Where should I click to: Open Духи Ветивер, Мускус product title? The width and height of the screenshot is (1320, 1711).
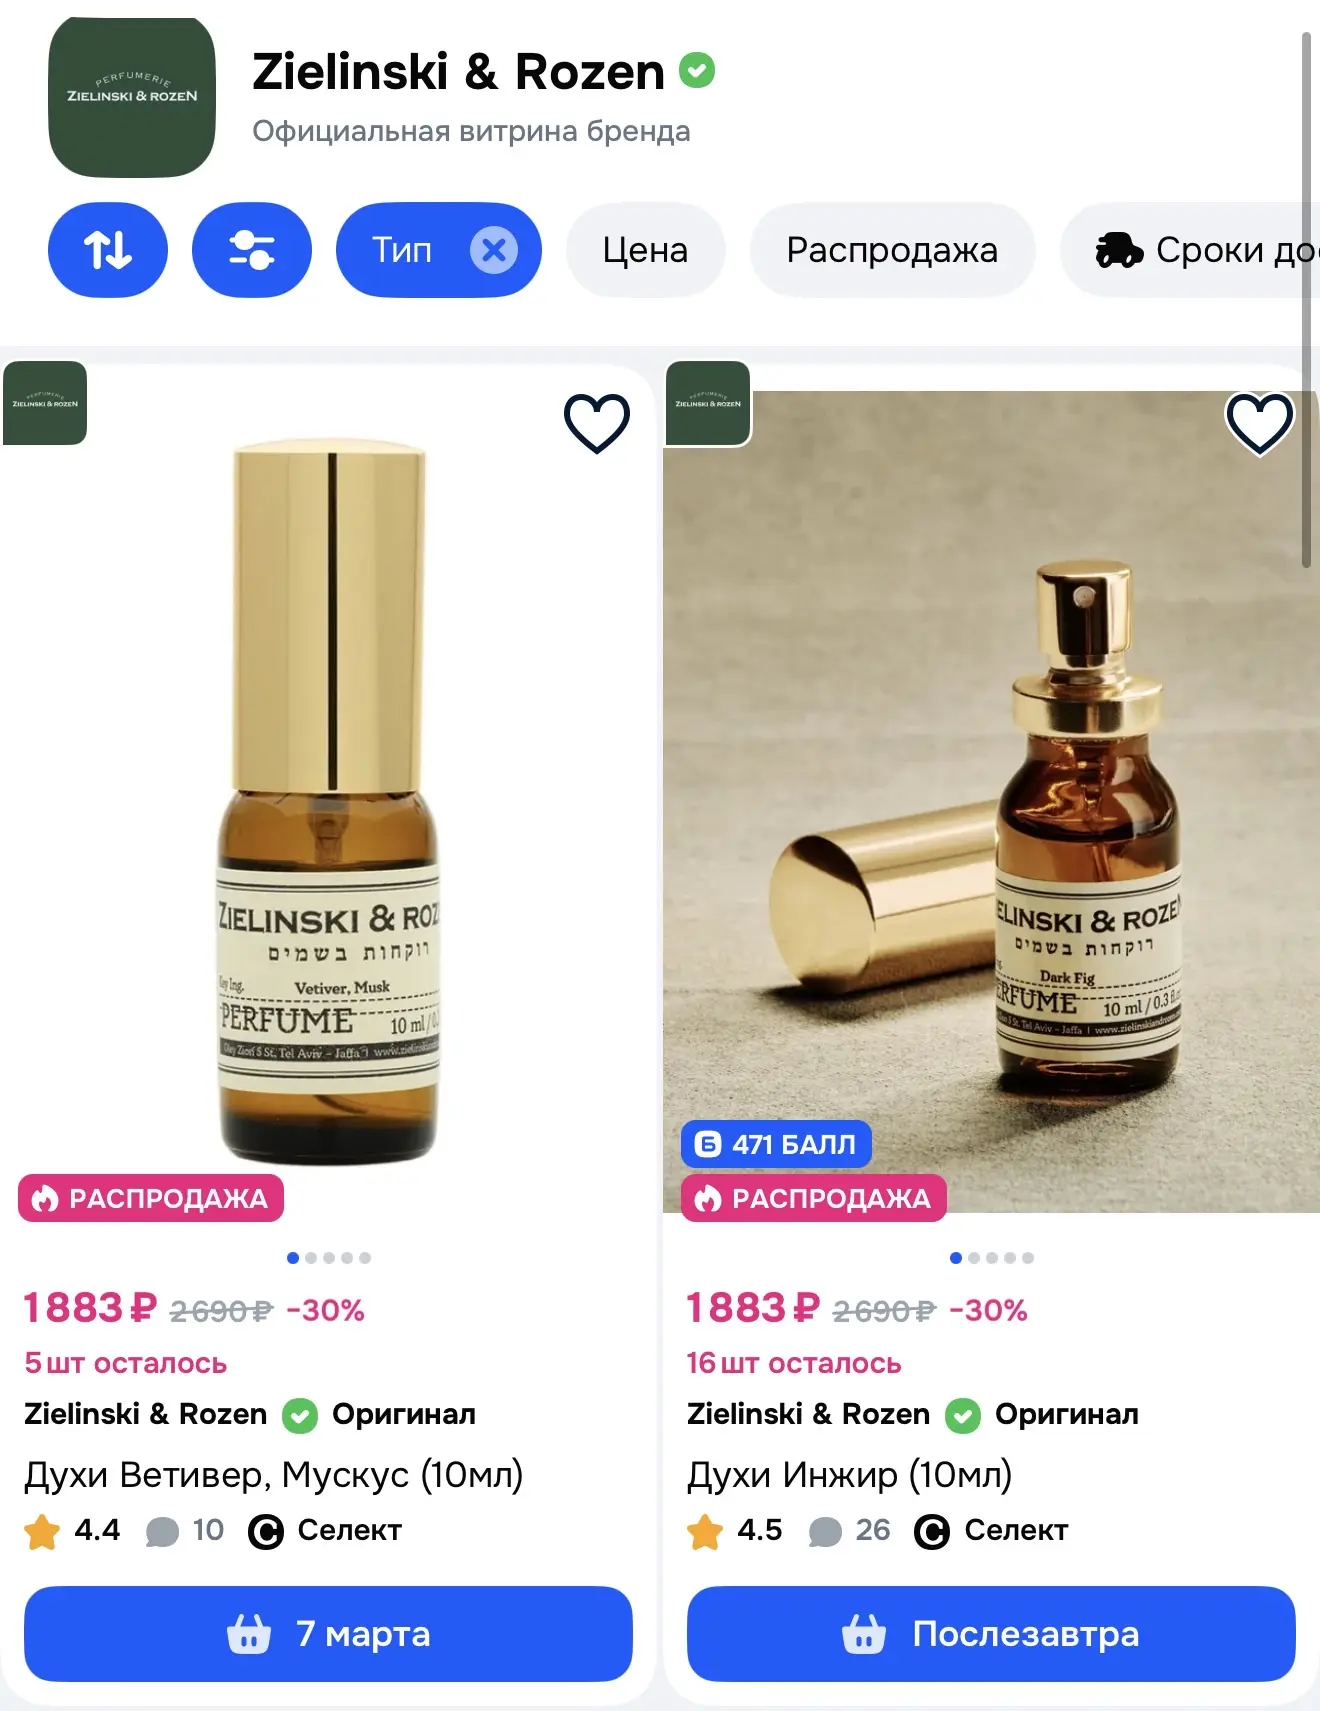pyautogui.click(x=273, y=1475)
